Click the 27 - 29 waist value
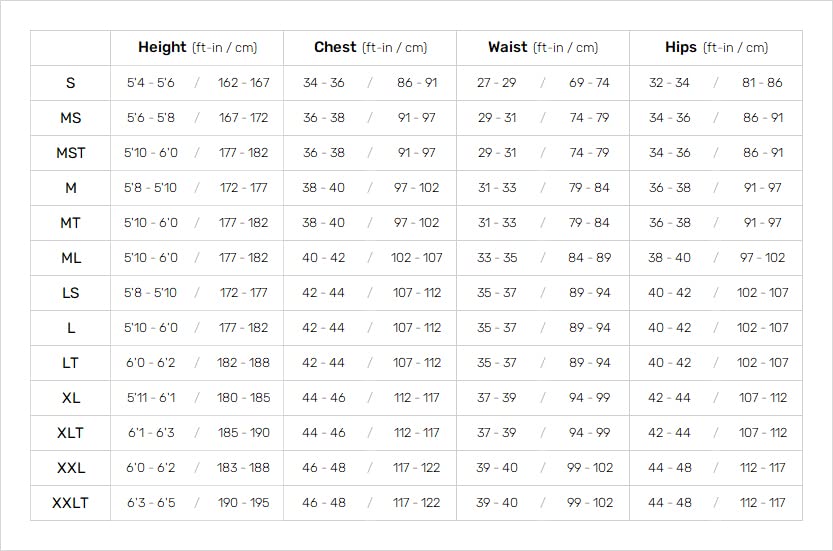The width and height of the screenshot is (833, 551). pos(497,83)
